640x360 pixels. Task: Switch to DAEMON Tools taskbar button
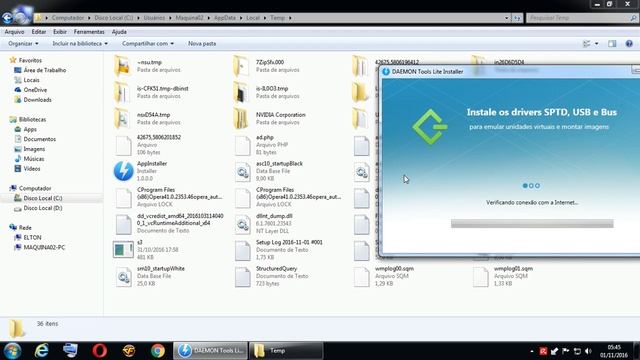pos(211,351)
